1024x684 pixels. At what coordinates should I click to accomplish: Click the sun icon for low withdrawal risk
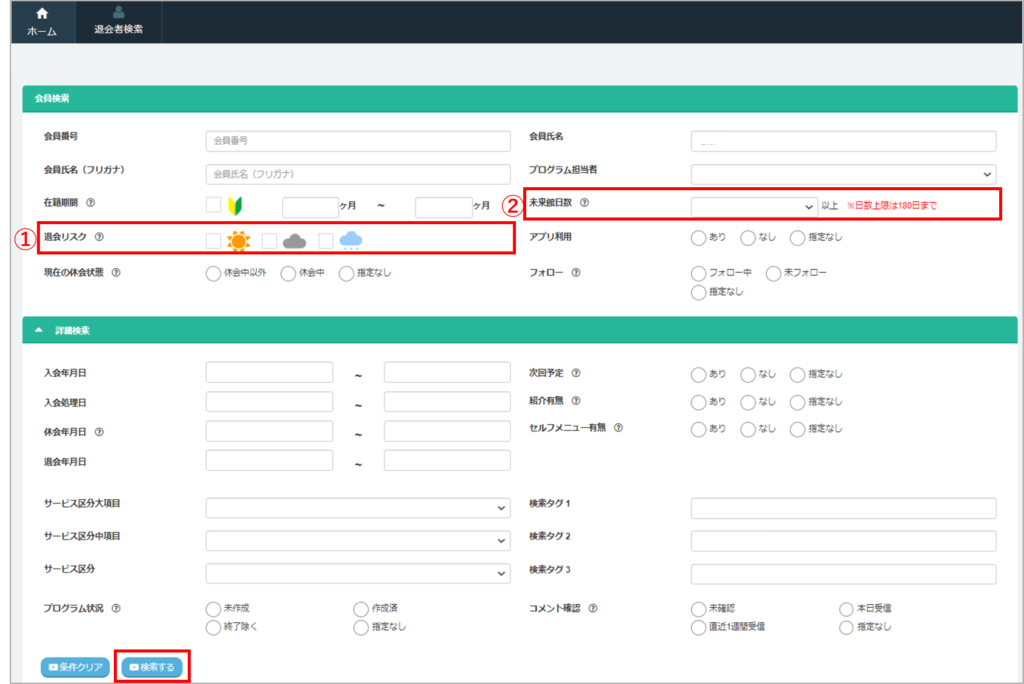click(238, 240)
